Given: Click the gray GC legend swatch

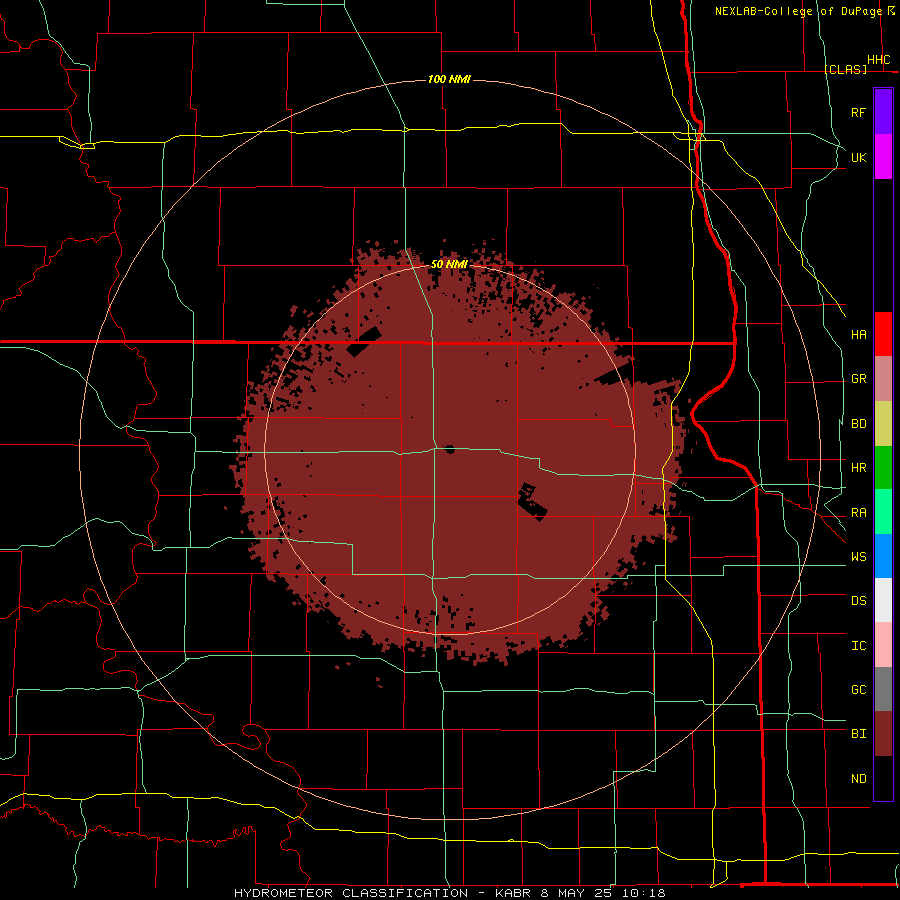Looking at the screenshot, I should (x=883, y=689).
